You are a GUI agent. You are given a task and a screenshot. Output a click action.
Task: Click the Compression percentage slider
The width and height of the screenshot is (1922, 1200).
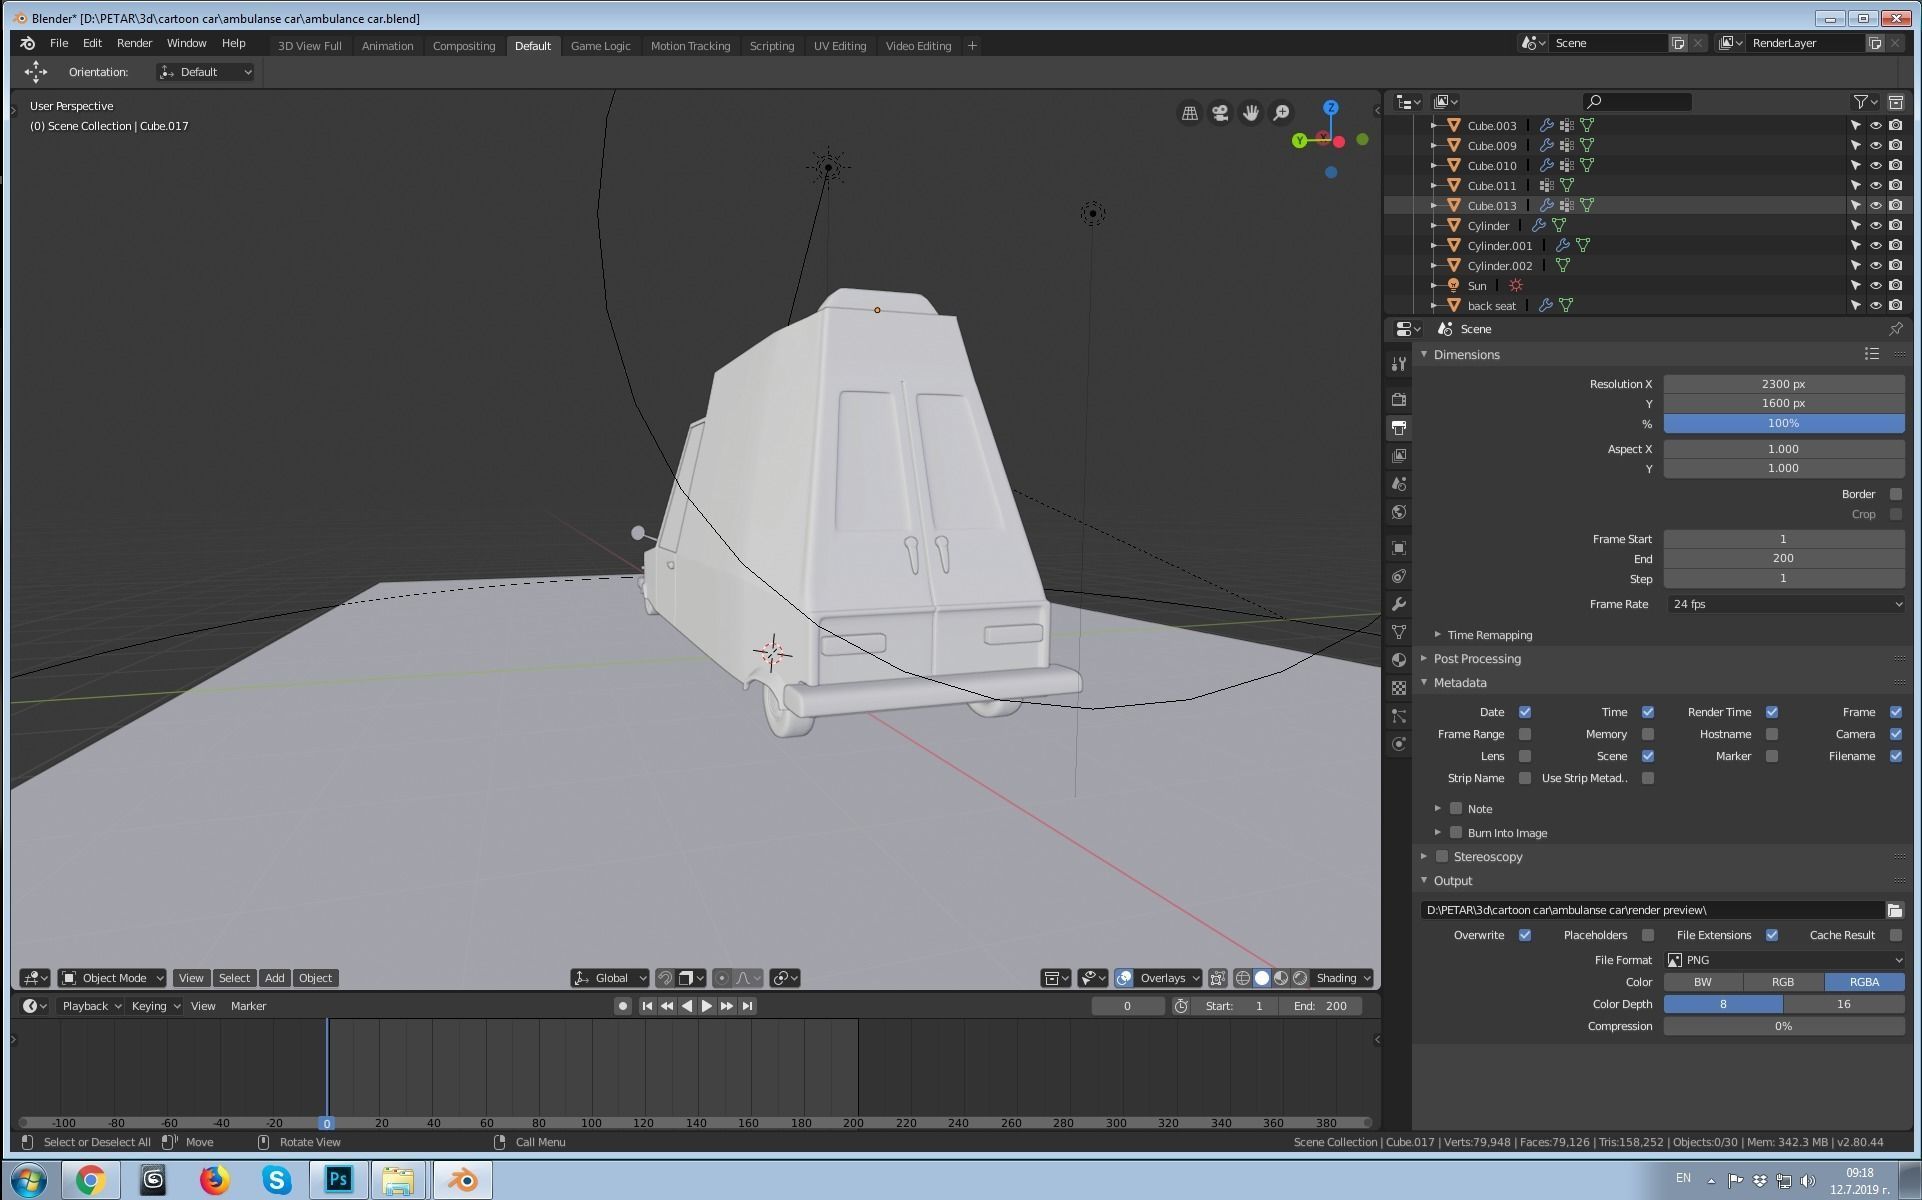(x=1782, y=1026)
